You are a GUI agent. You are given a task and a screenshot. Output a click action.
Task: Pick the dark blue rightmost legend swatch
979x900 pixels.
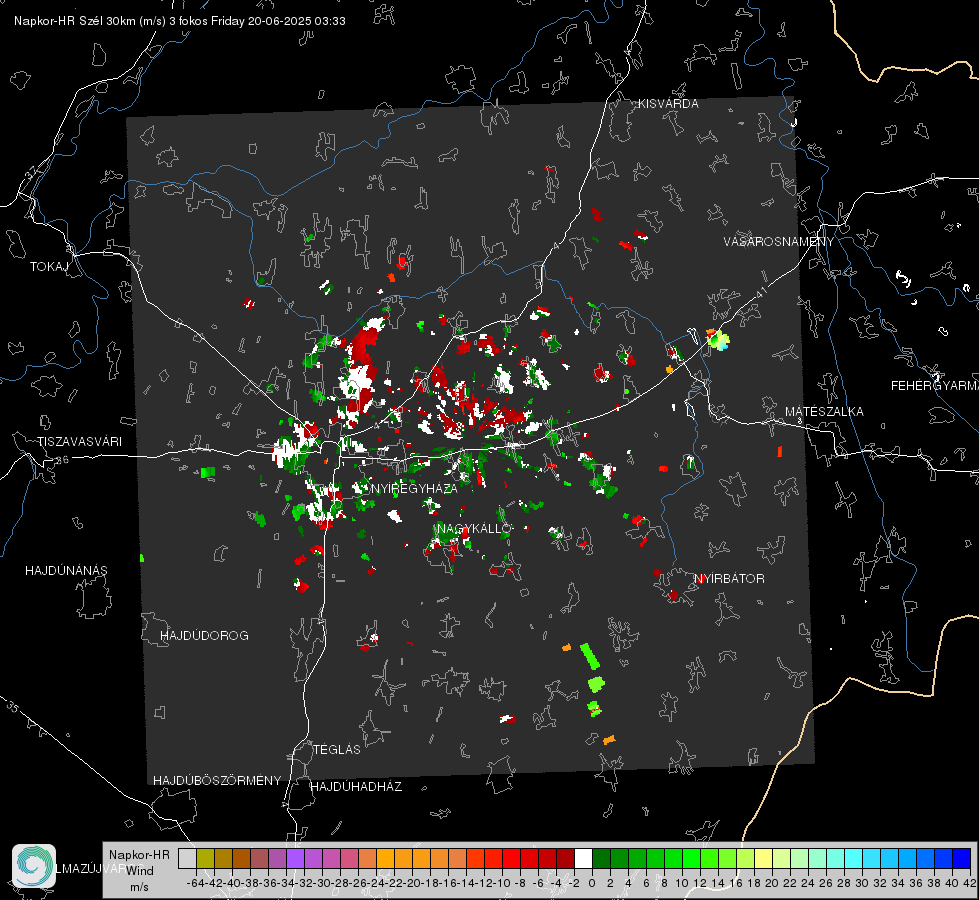[x=962, y=858]
